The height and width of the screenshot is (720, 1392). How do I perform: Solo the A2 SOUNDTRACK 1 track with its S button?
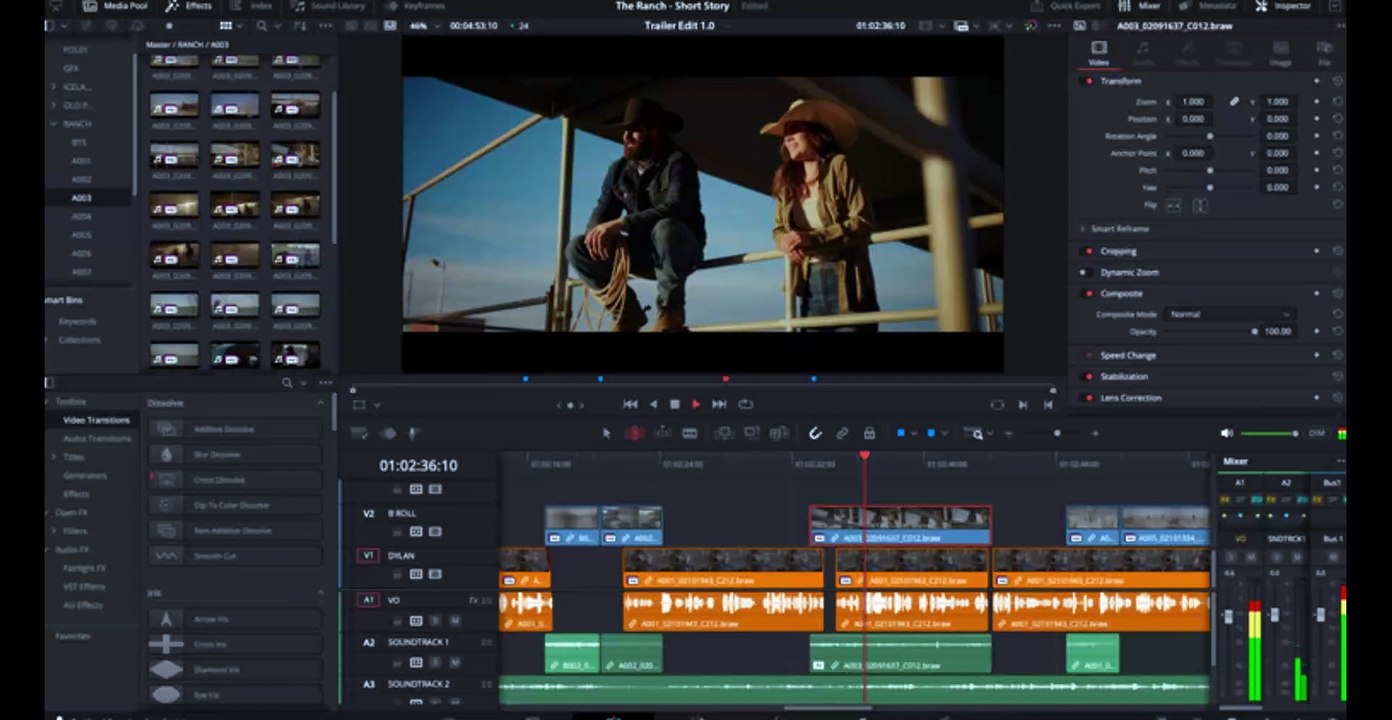435,662
